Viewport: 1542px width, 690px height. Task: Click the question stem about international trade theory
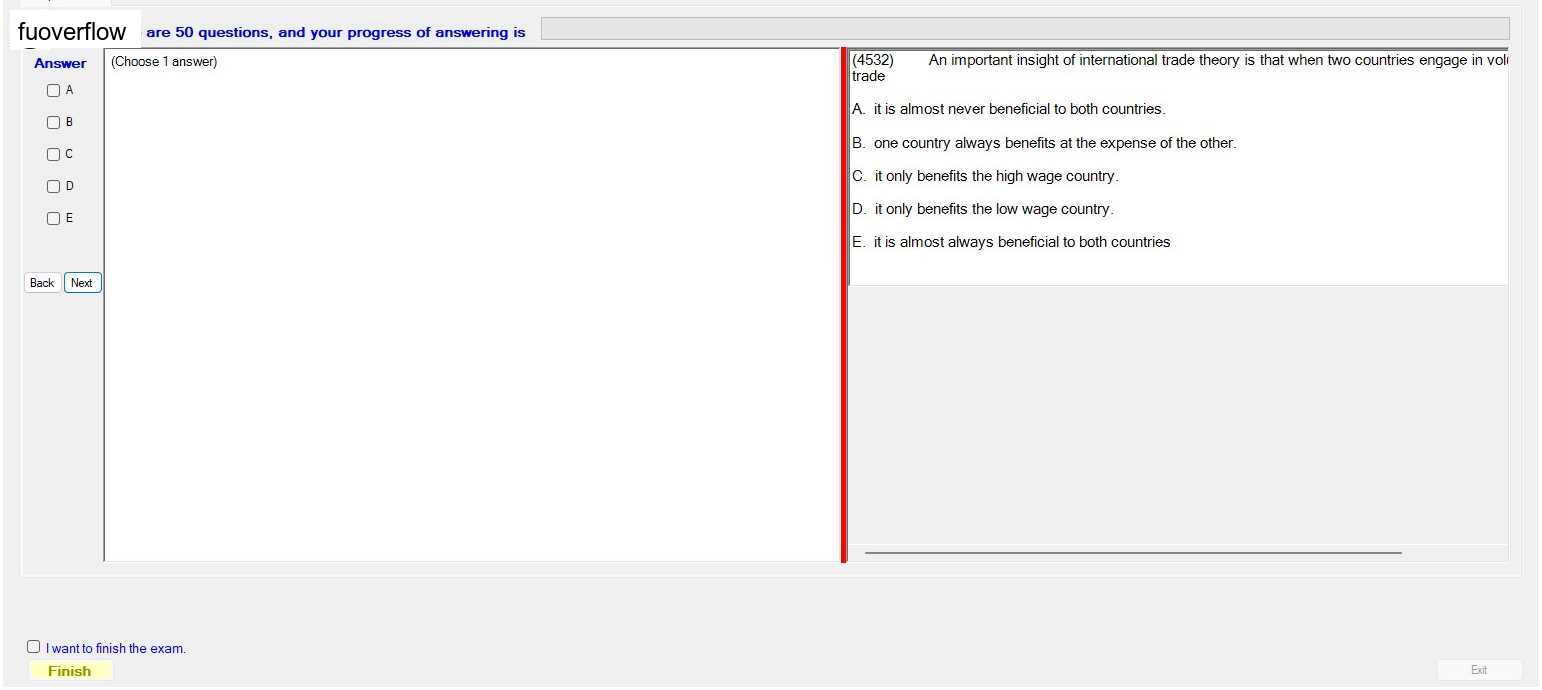point(1180,68)
